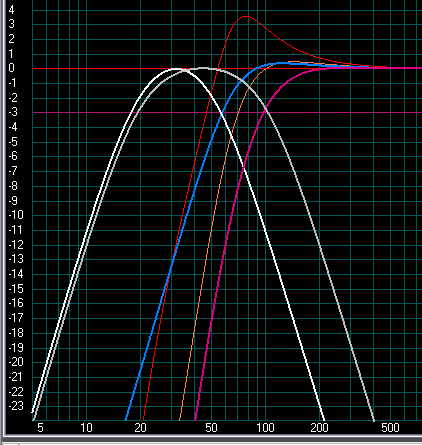Select the -4 vertical axis label
The width and height of the screenshot is (422, 445).
(13, 127)
